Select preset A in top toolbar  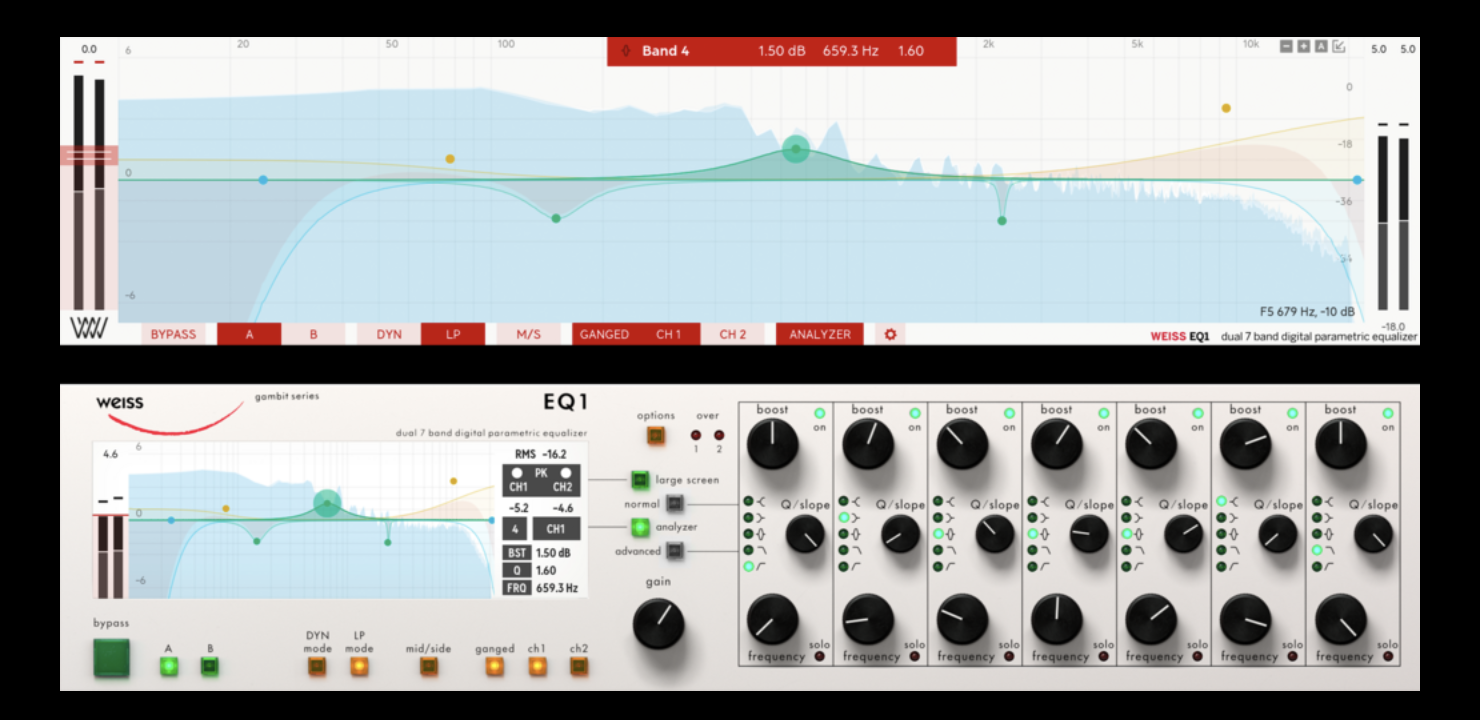pyautogui.click(x=249, y=334)
